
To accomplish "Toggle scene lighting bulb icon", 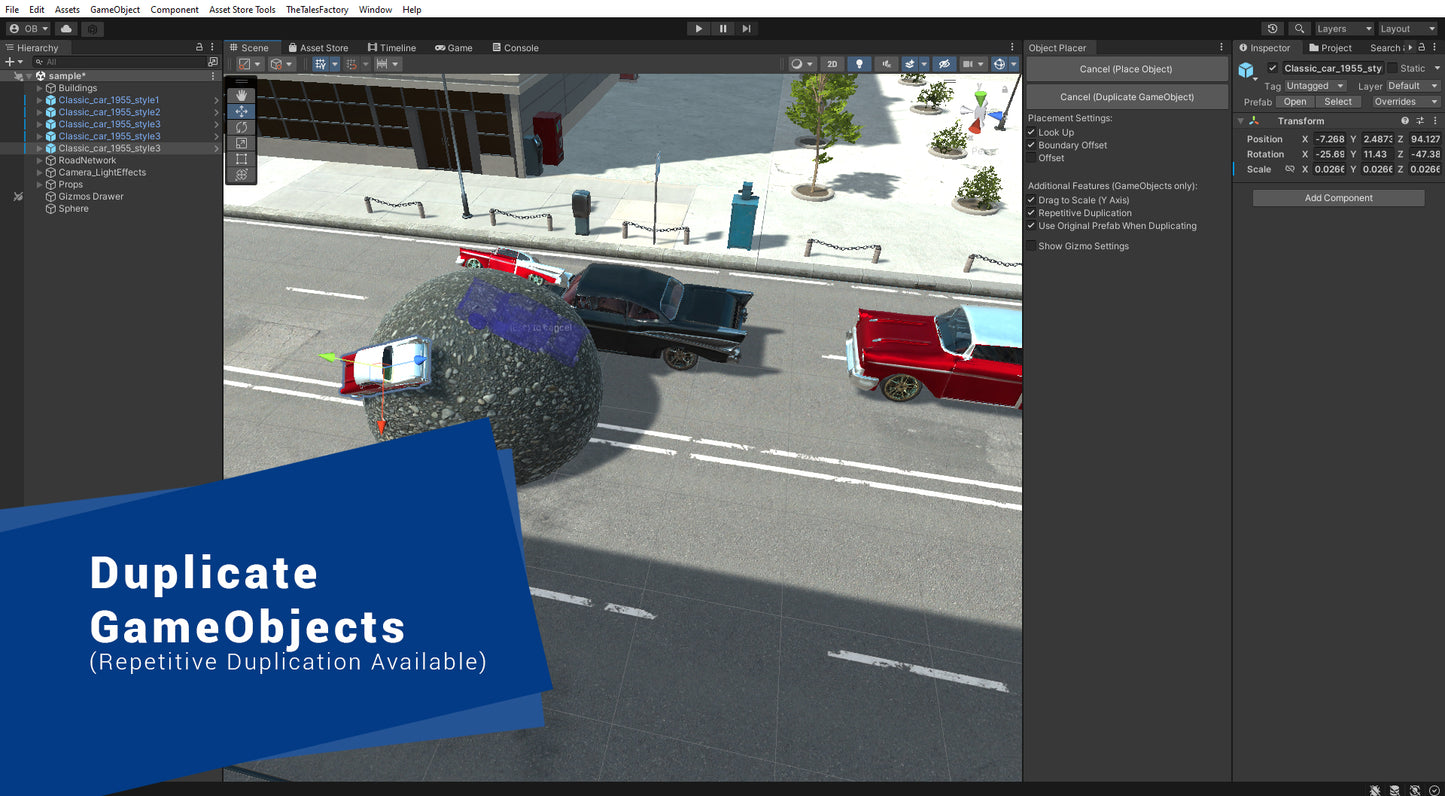I will click(859, 64).
